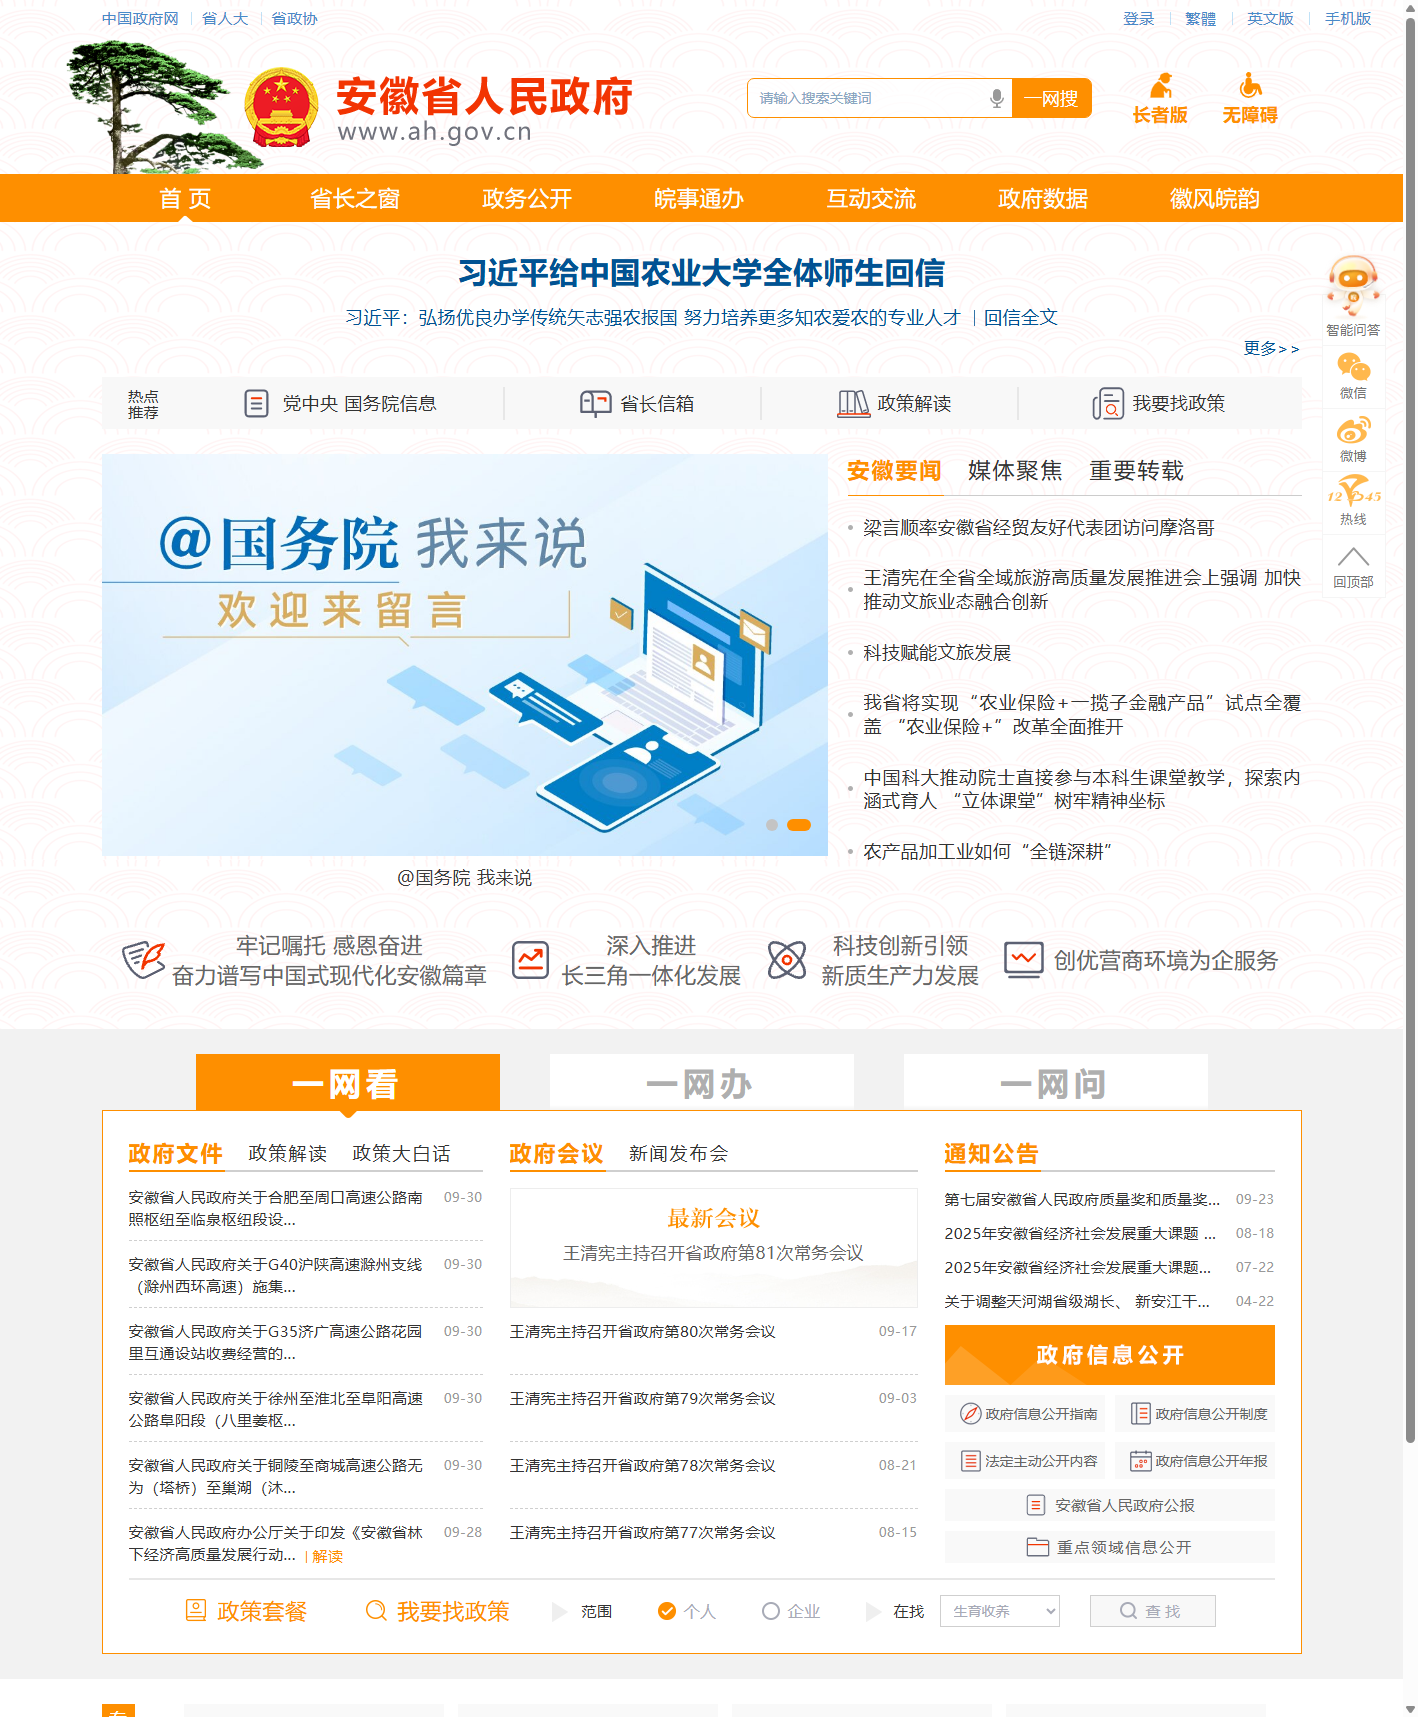
Task: Click the 政策套餐 document icon
Action: [x=196, y=1610]
